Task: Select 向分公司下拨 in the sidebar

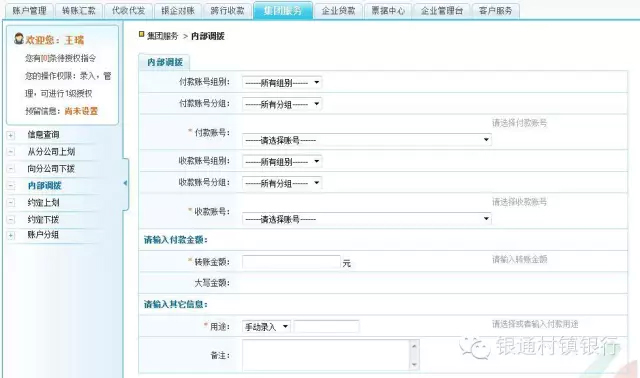Action: coord(51,169)
